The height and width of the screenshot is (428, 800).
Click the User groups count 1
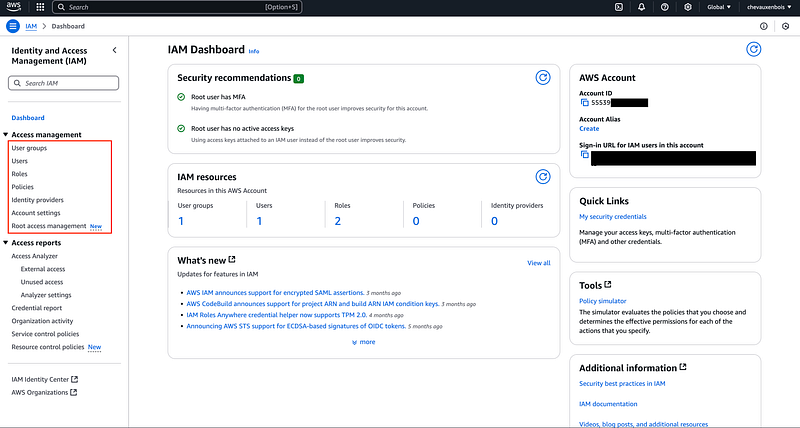coord(181,221)
